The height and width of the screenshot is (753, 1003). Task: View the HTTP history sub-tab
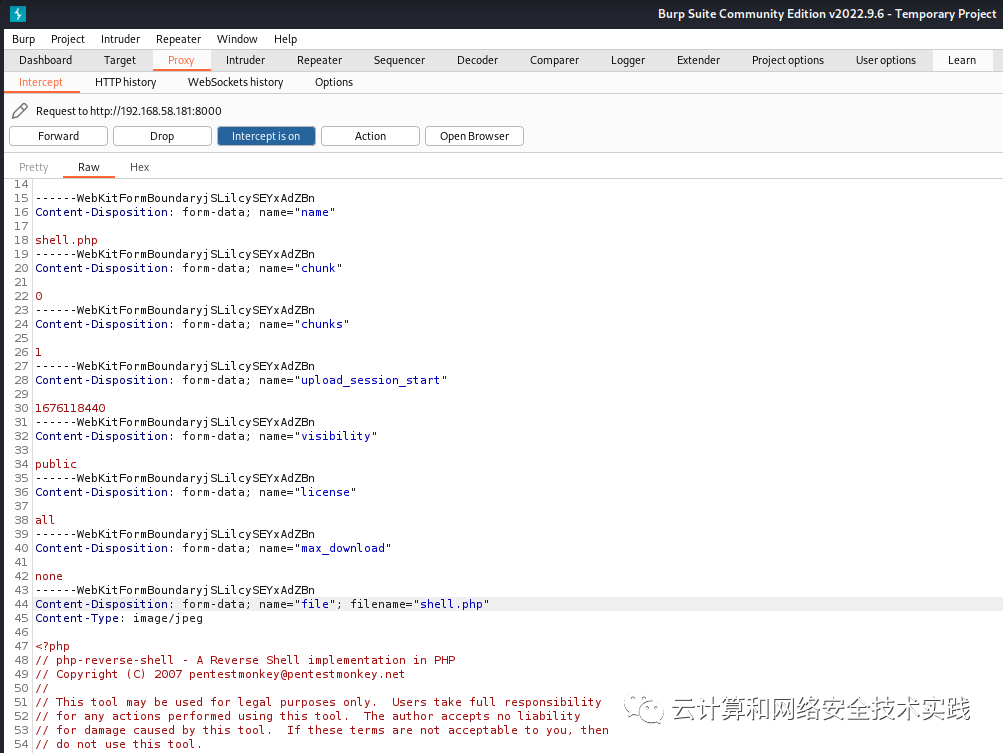pos(125,82)
